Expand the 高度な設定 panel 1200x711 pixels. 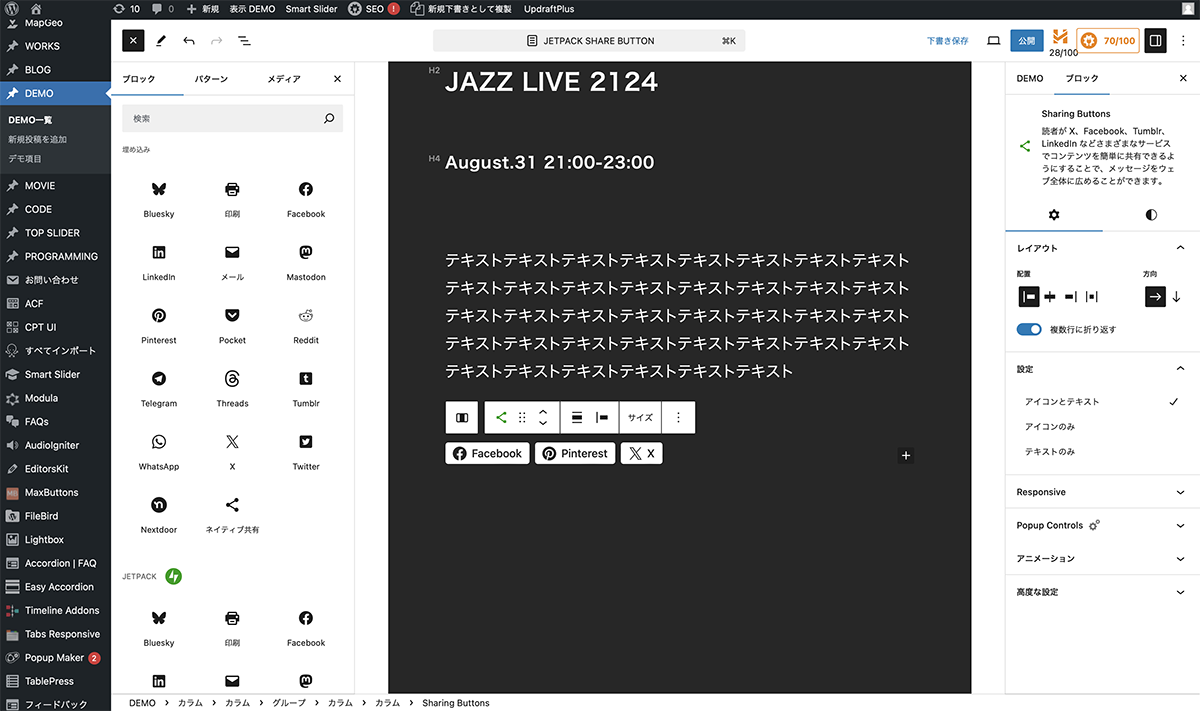tap(1100, 592)
